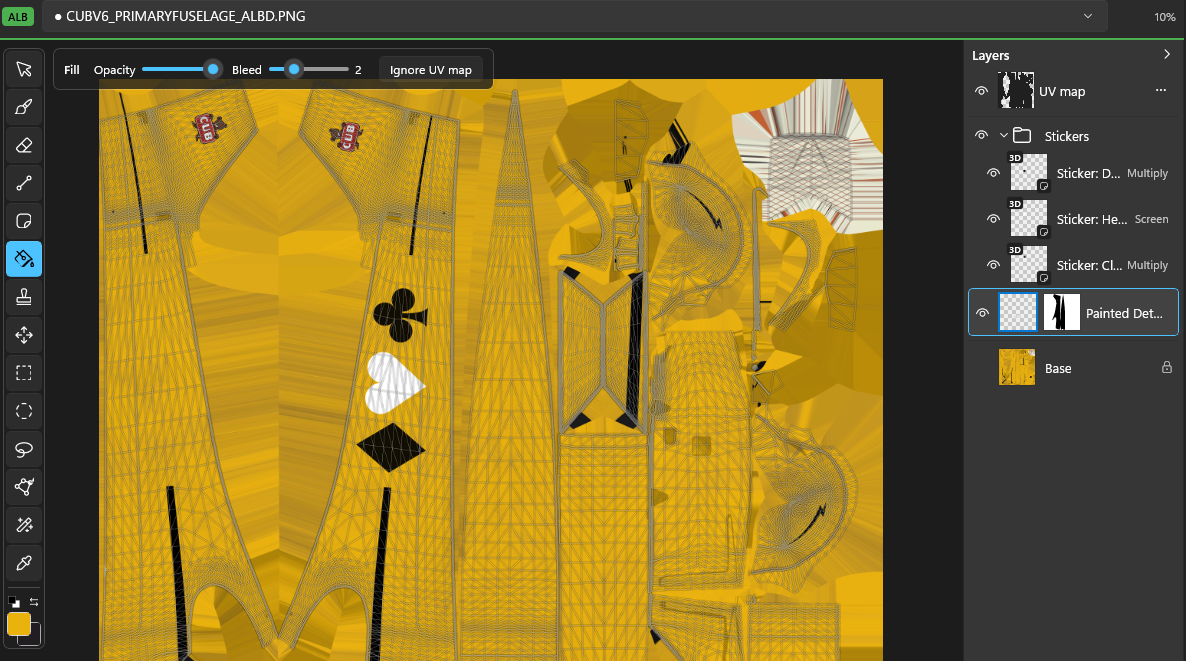Select the Rectangular selection tool
1186x661 pixels.
[23, 373]
